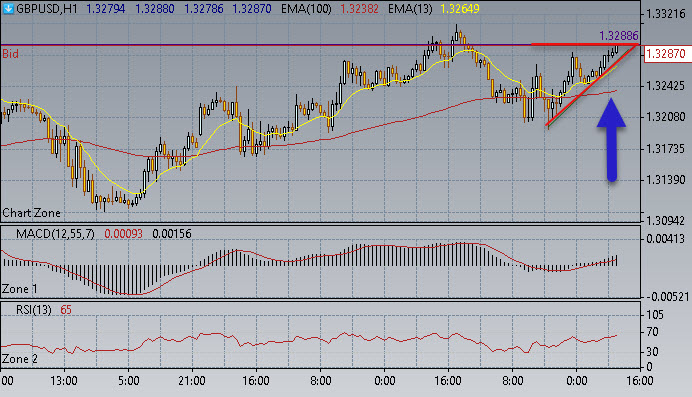Click the EMA(13) value 1.32649
Screen dimensions: 692x397
[x=460, y=9]
